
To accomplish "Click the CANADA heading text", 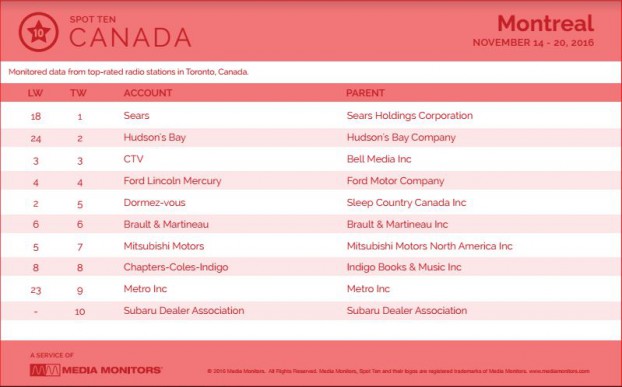I will pyautogui.click(x=130, y=38).
